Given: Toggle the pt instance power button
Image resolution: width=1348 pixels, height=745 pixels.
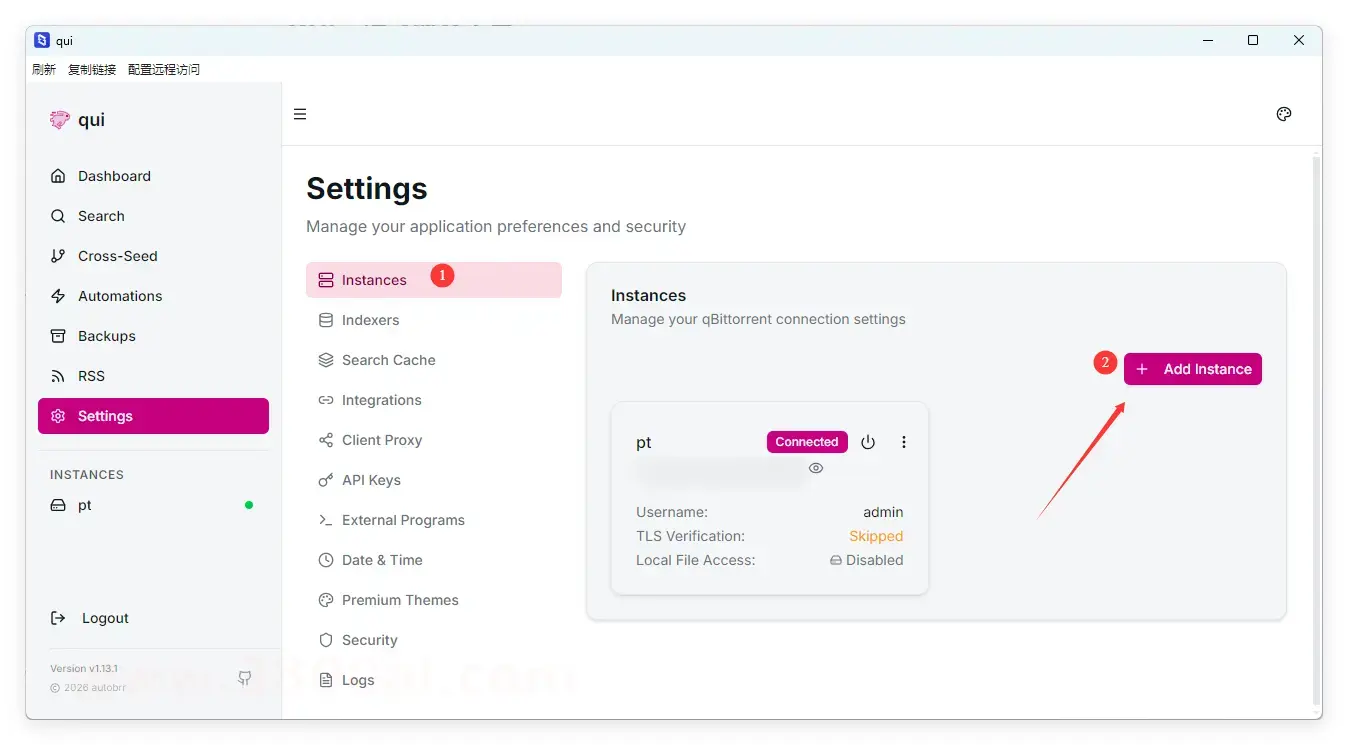Looking at the screenshot, I should [x=868, y=442].
